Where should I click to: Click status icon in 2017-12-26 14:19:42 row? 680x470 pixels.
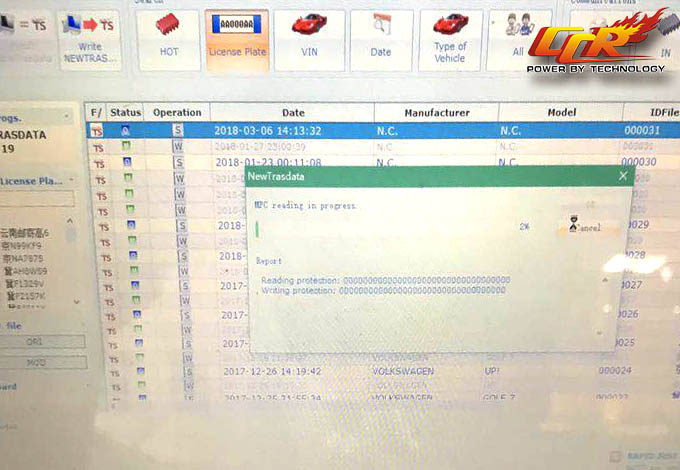point(141,371)
